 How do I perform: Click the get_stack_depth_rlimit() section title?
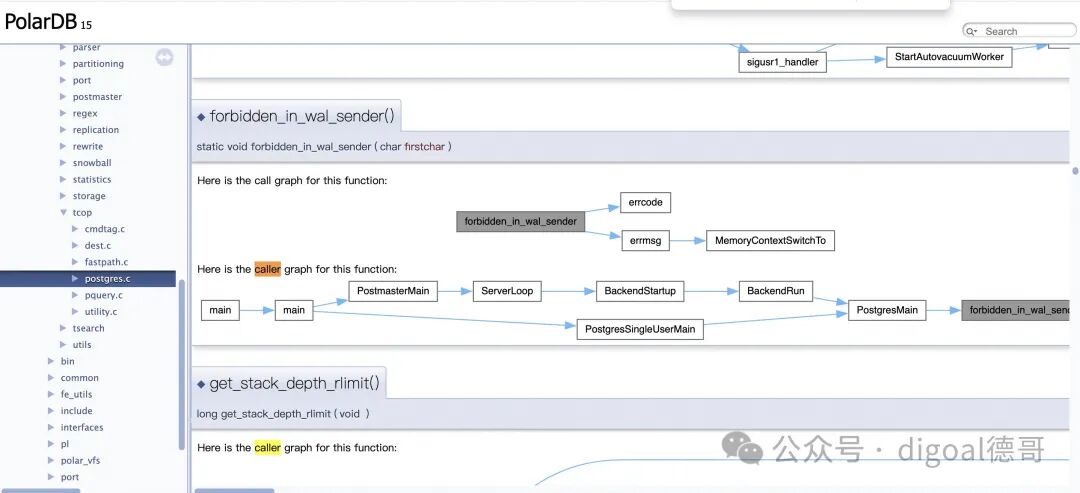coord(294,383)
